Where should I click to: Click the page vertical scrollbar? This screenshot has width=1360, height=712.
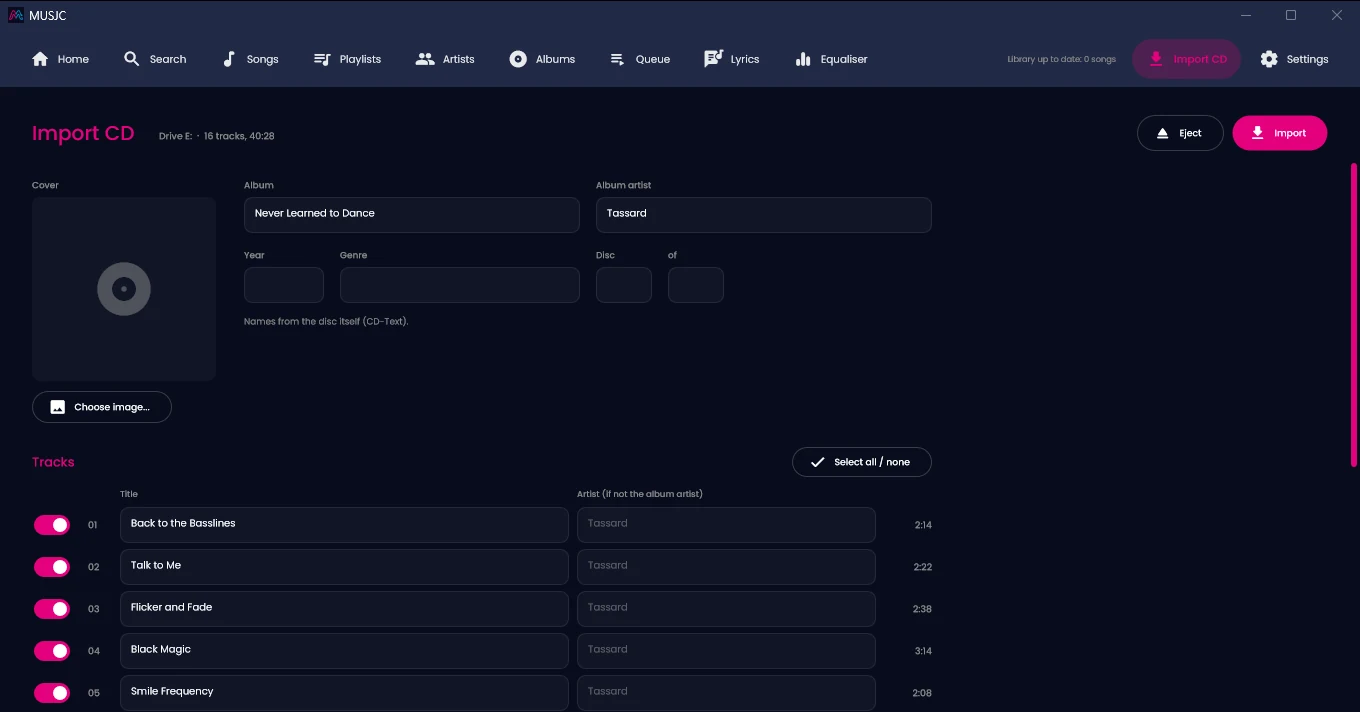[1354, 315]
